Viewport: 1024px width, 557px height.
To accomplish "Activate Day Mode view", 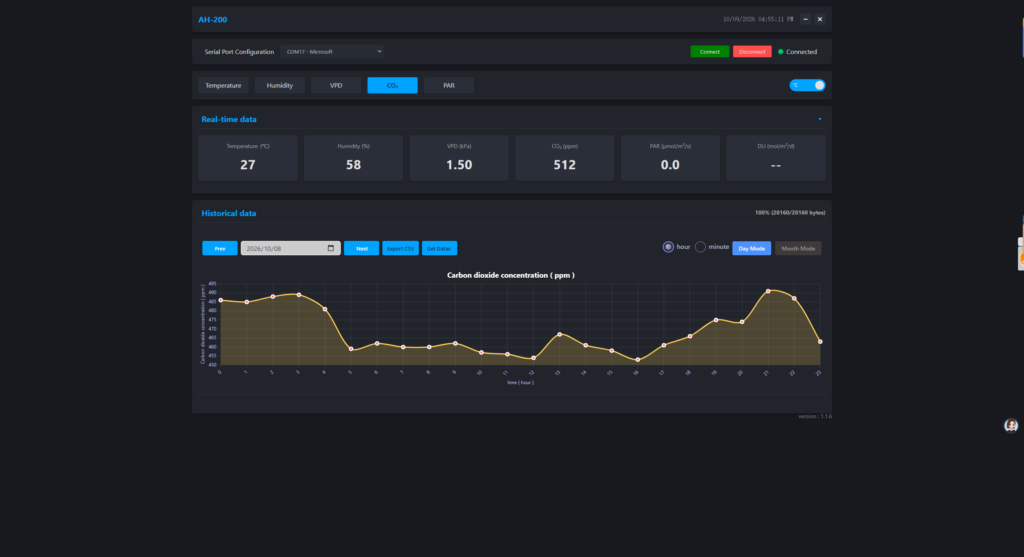I will [x=752, y=248].
